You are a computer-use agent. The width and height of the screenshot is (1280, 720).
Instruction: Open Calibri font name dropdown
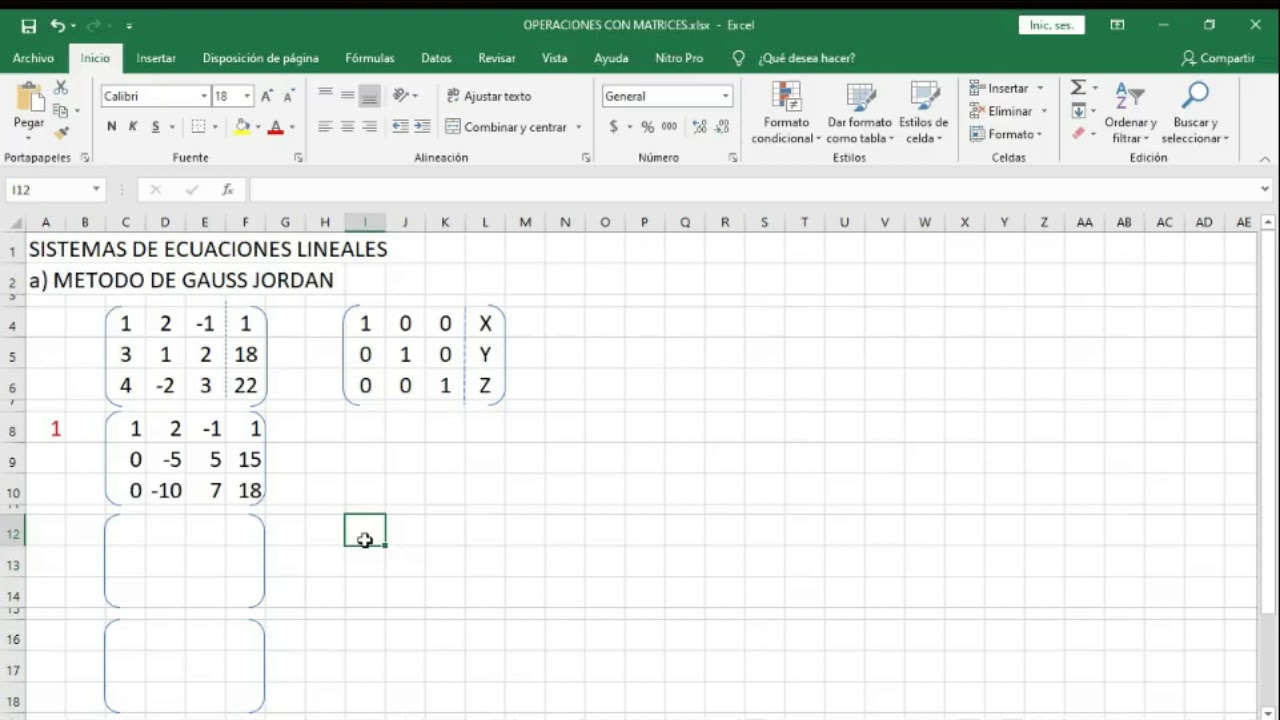click(204, 96)
